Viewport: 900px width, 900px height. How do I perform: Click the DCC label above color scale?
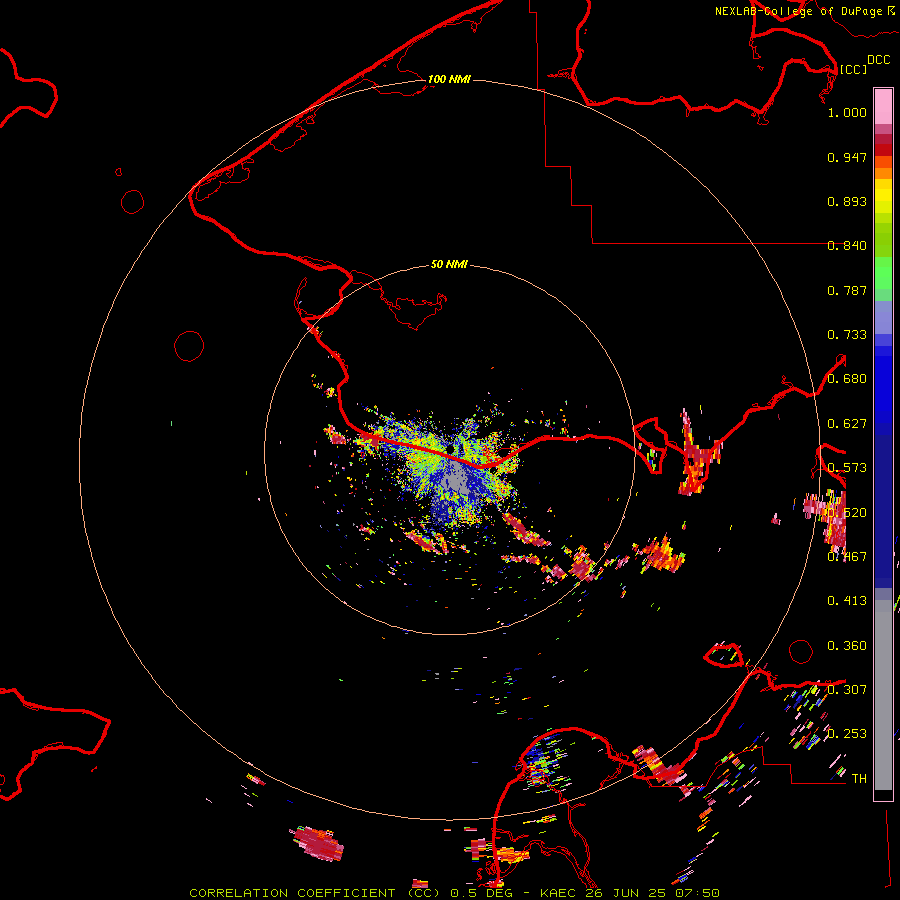878,60
